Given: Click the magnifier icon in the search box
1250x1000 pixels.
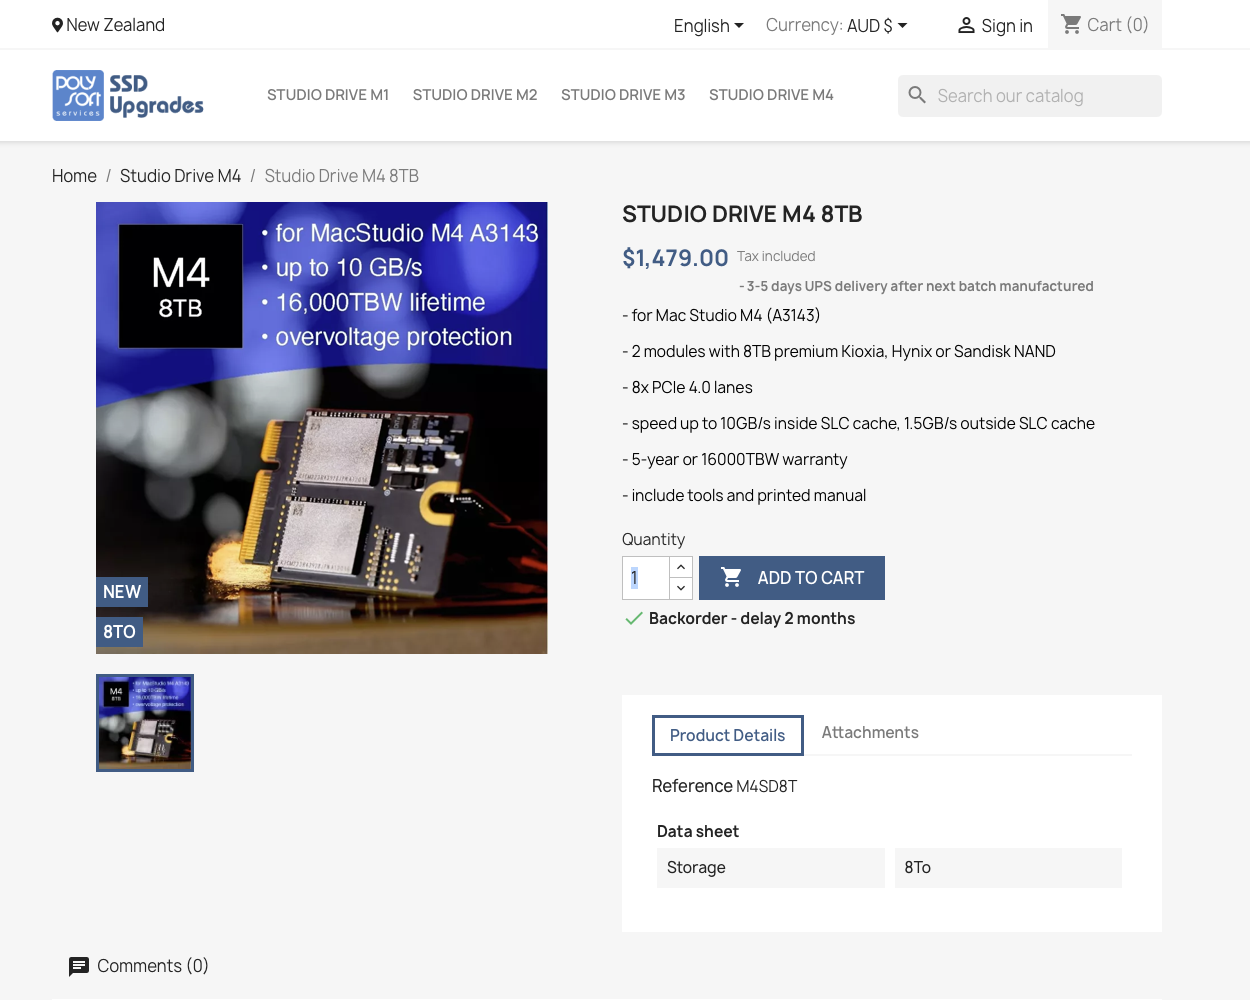Looking at the screenshot, I should pos(917,95).
